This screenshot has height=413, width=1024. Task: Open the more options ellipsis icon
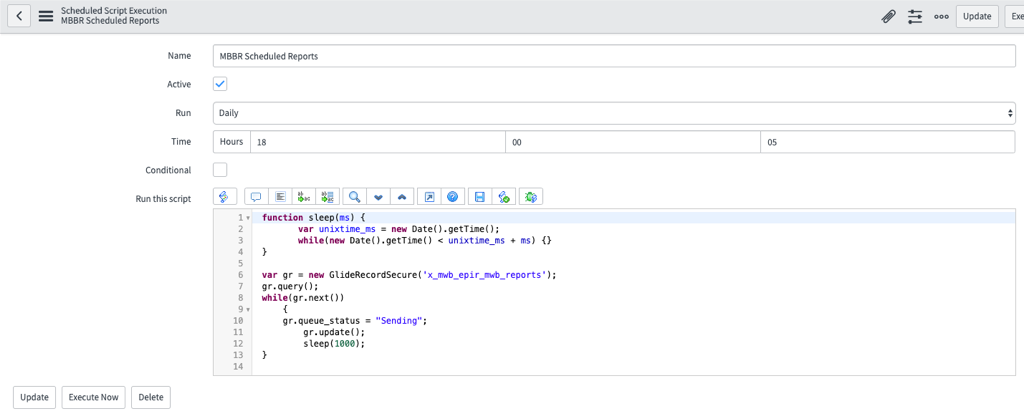click(x=941, y=17)
